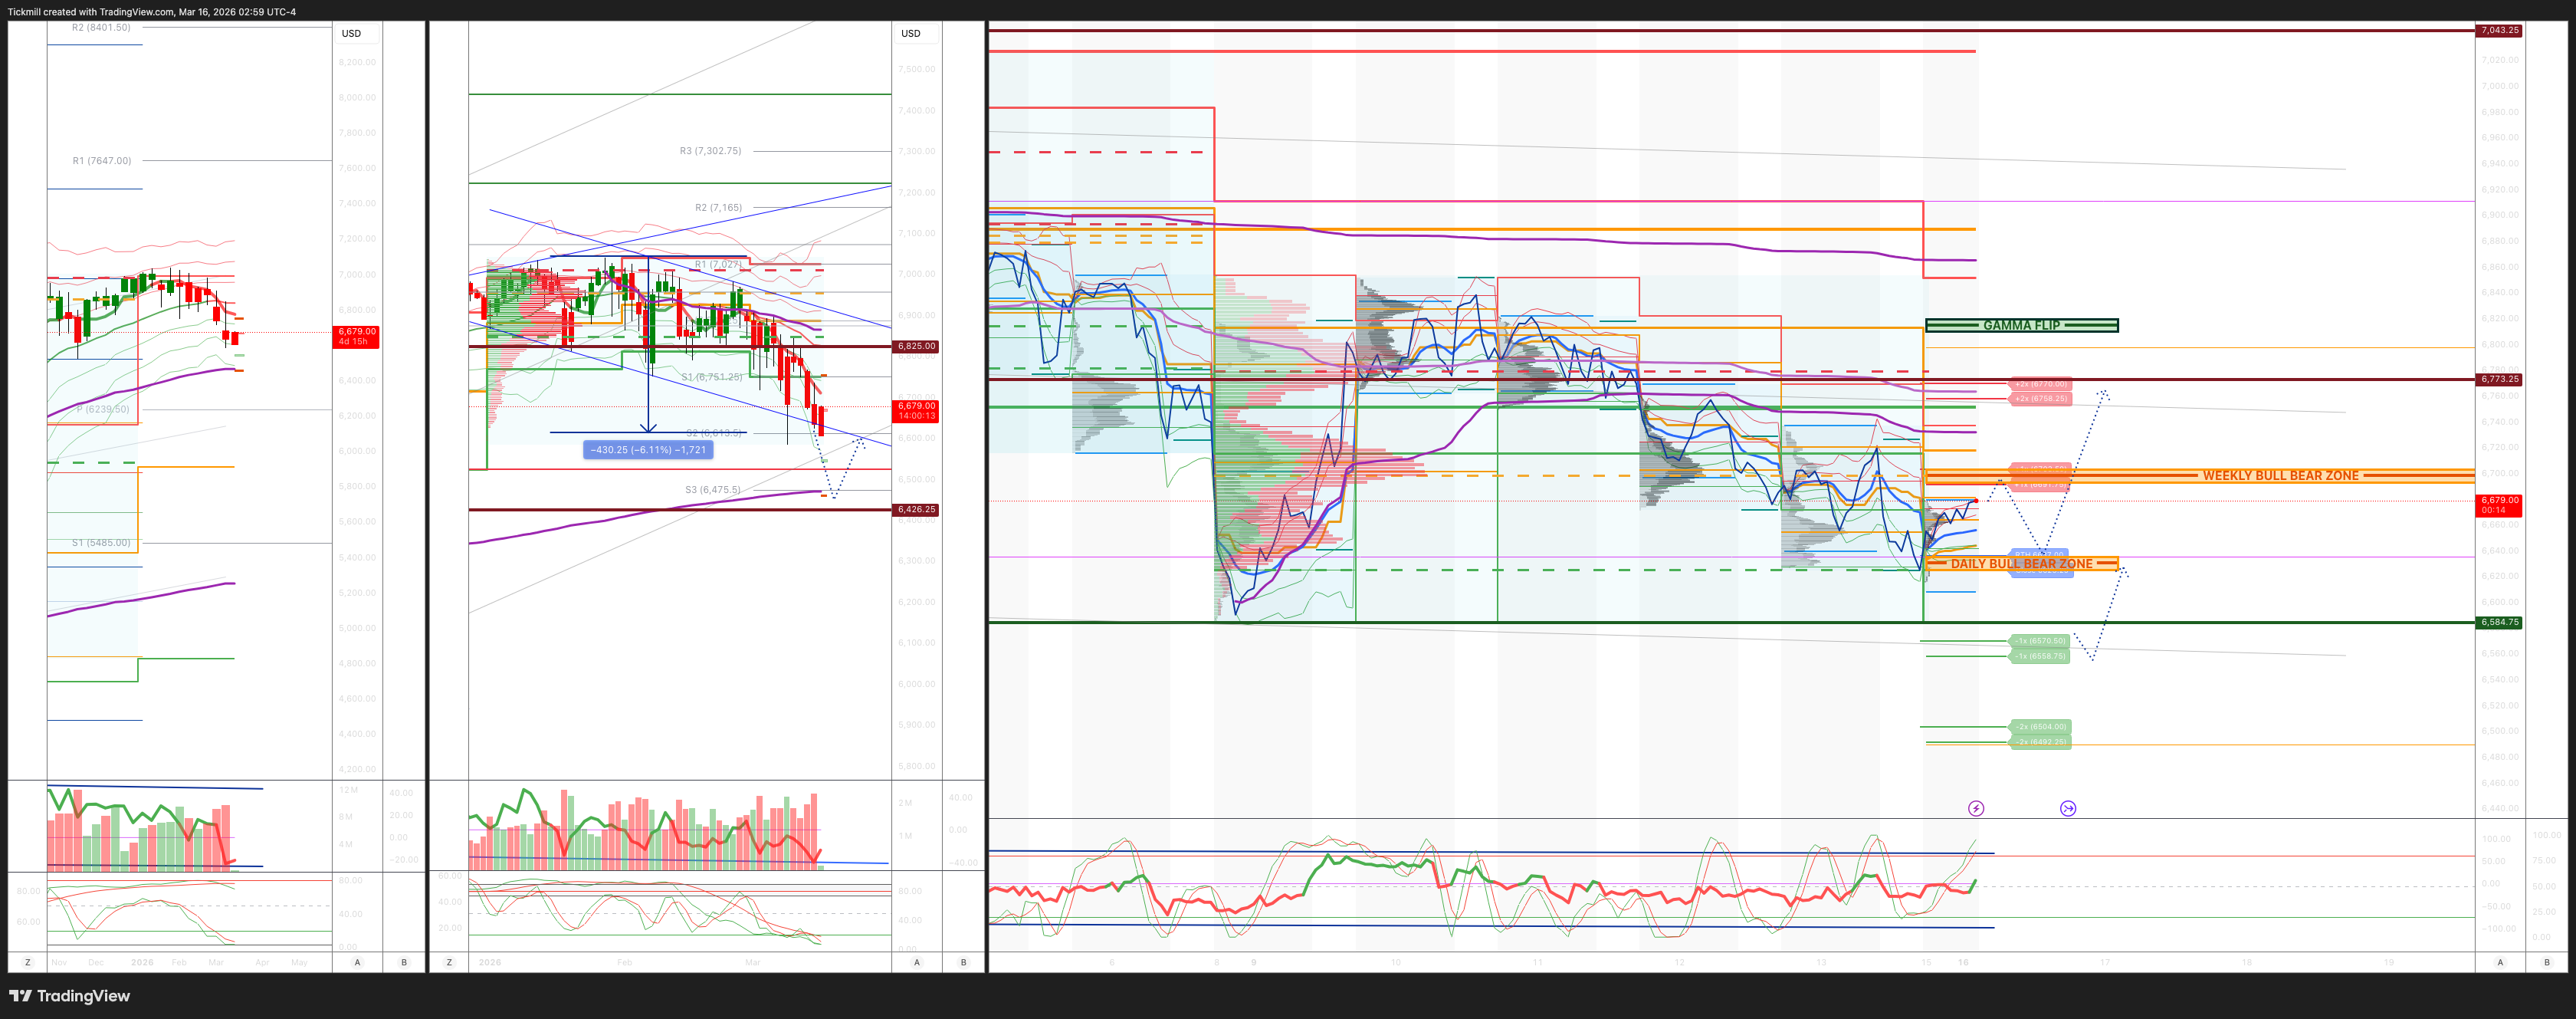Toggle the B scale on left chart
The width and height of the screenshot is (2576, 1019).
click(404, 962)
